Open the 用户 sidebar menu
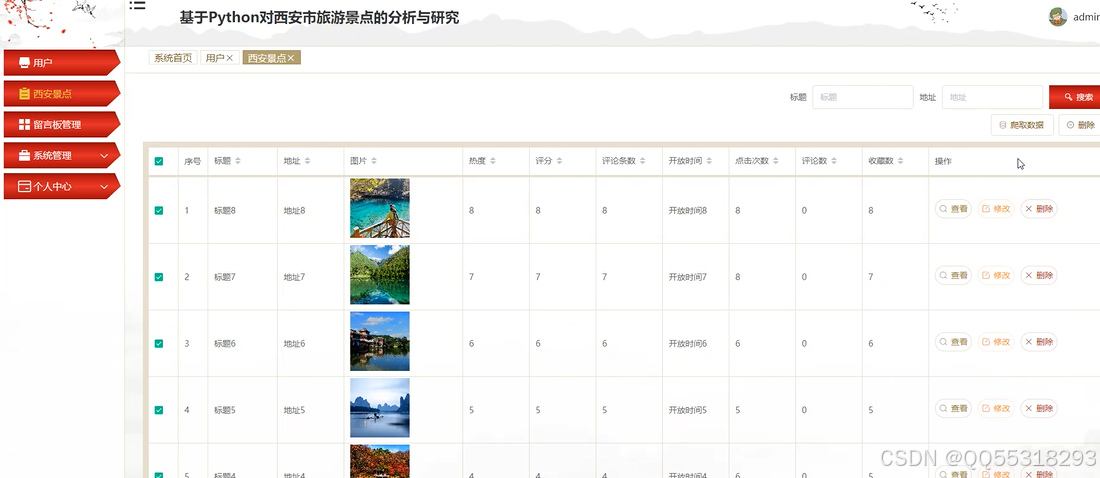The width and height of the screenshot is (1100, 478). tap(62, 63)
